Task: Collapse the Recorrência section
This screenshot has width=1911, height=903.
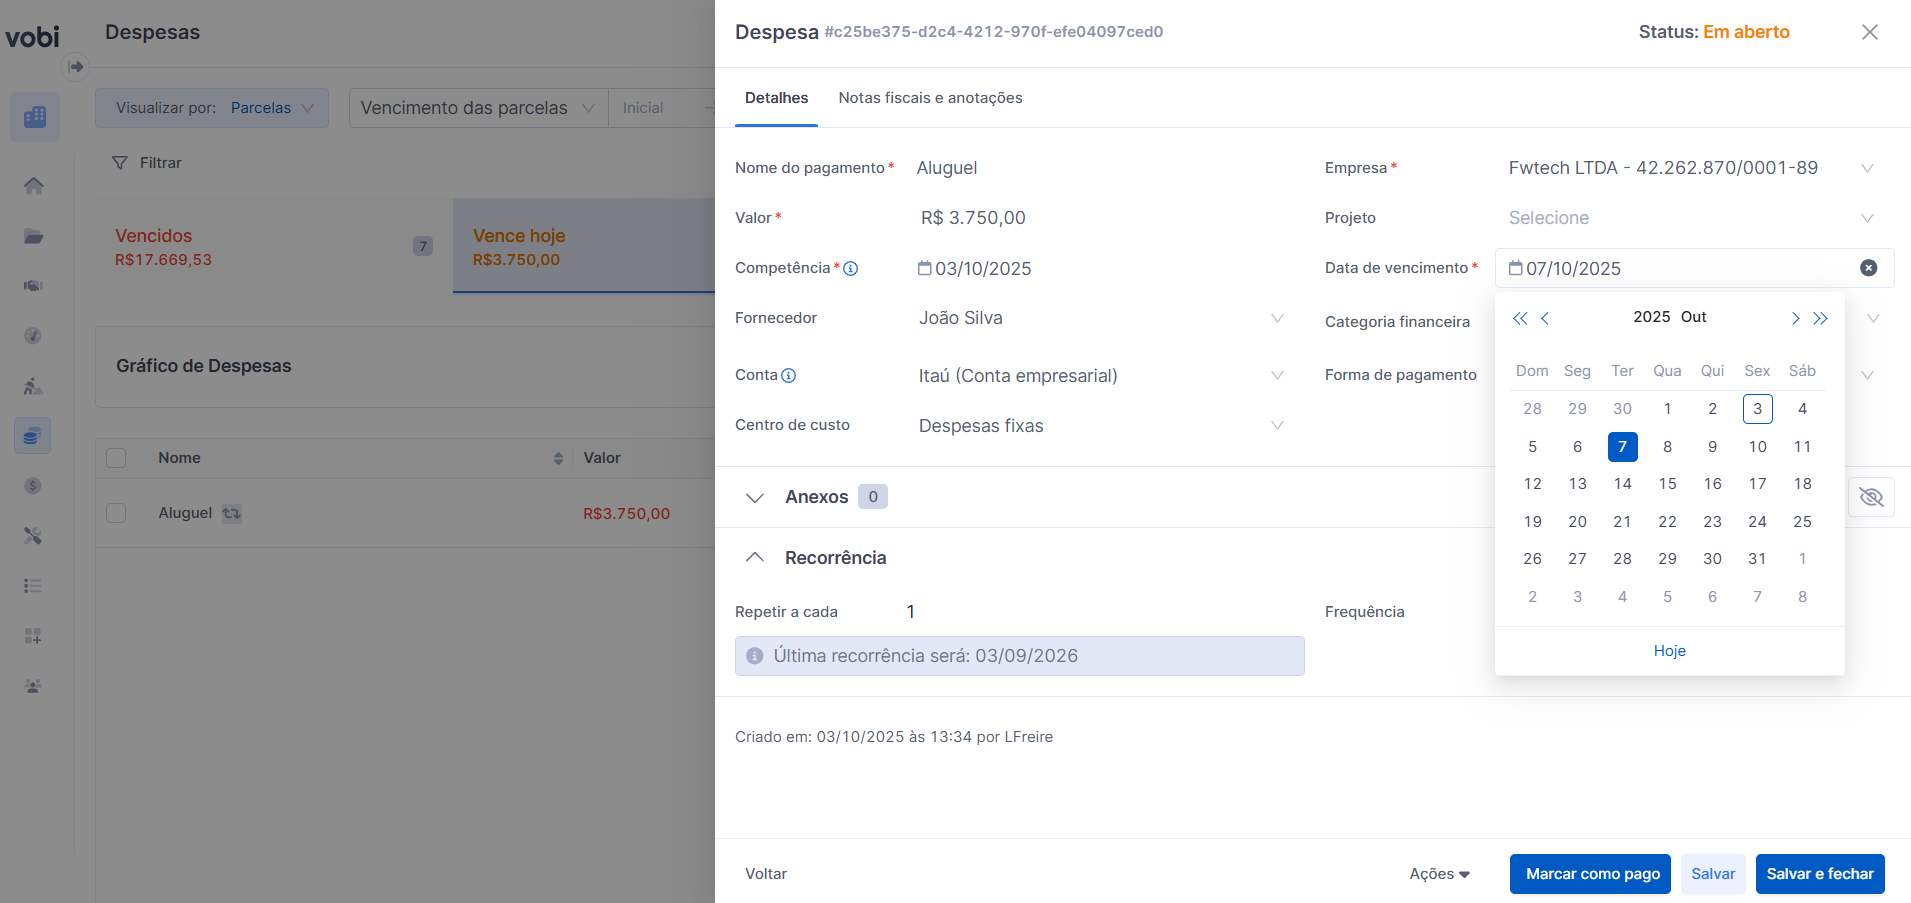Action: [x=755, y=558]
